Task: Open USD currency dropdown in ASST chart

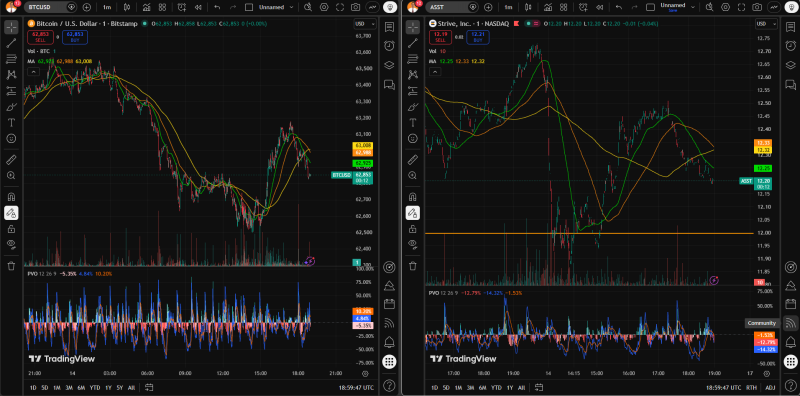Action: (766, 24)
